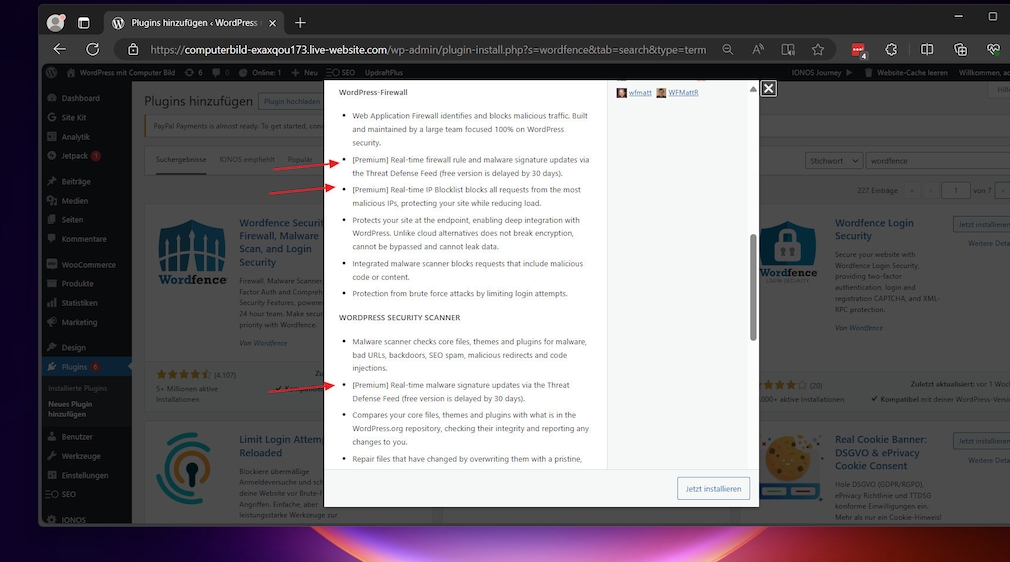This screenshot has width=1010, height=562.
Task: Click the scroll-up arrow of the dialog scrollbar
Action: (752, 90)
